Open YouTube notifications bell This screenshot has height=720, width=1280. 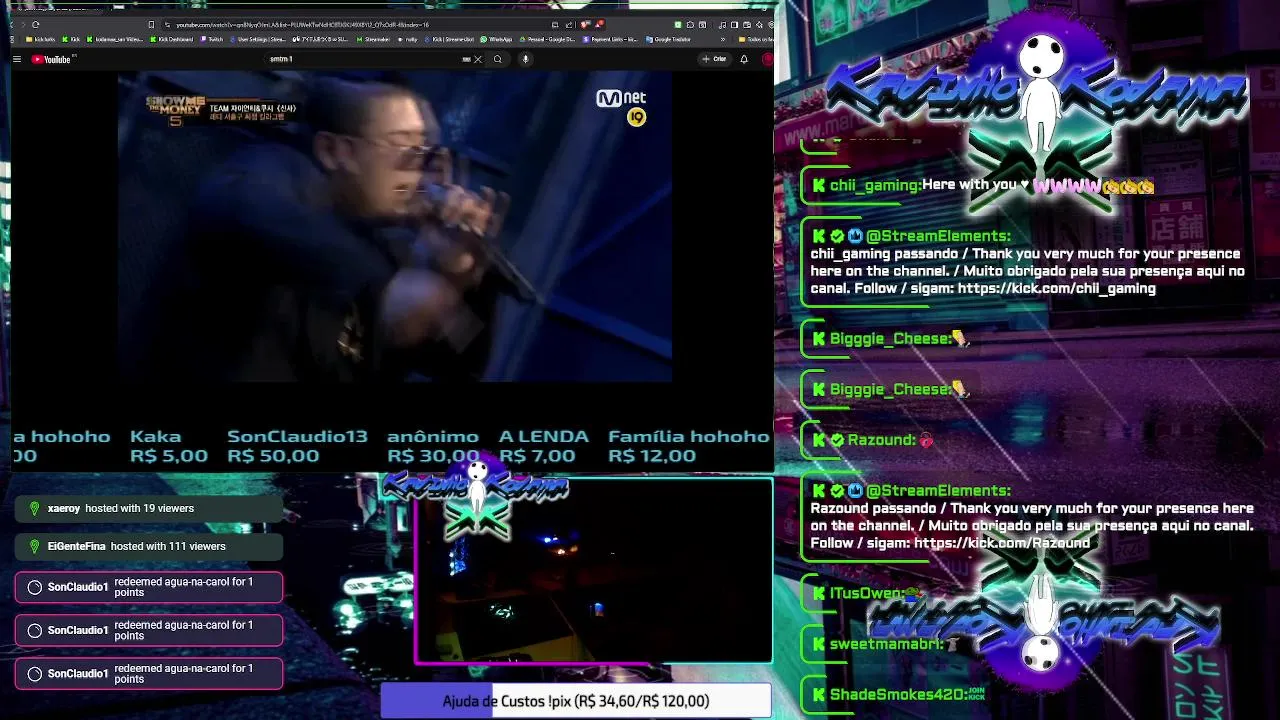tap(744, 59)
